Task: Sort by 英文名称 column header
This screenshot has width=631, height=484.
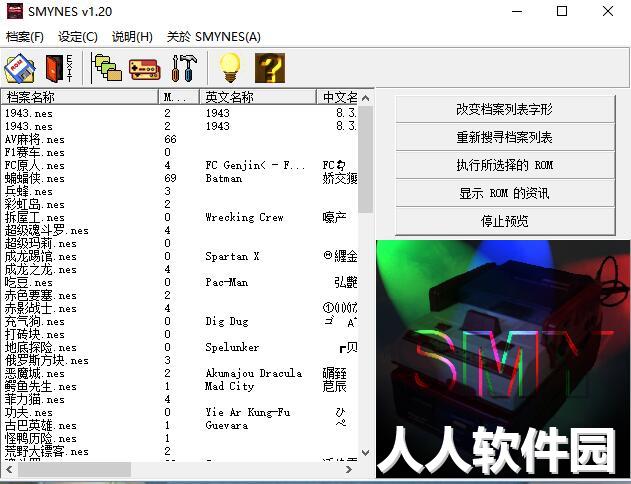Action: pyautogui.click(x=258, y=97)
